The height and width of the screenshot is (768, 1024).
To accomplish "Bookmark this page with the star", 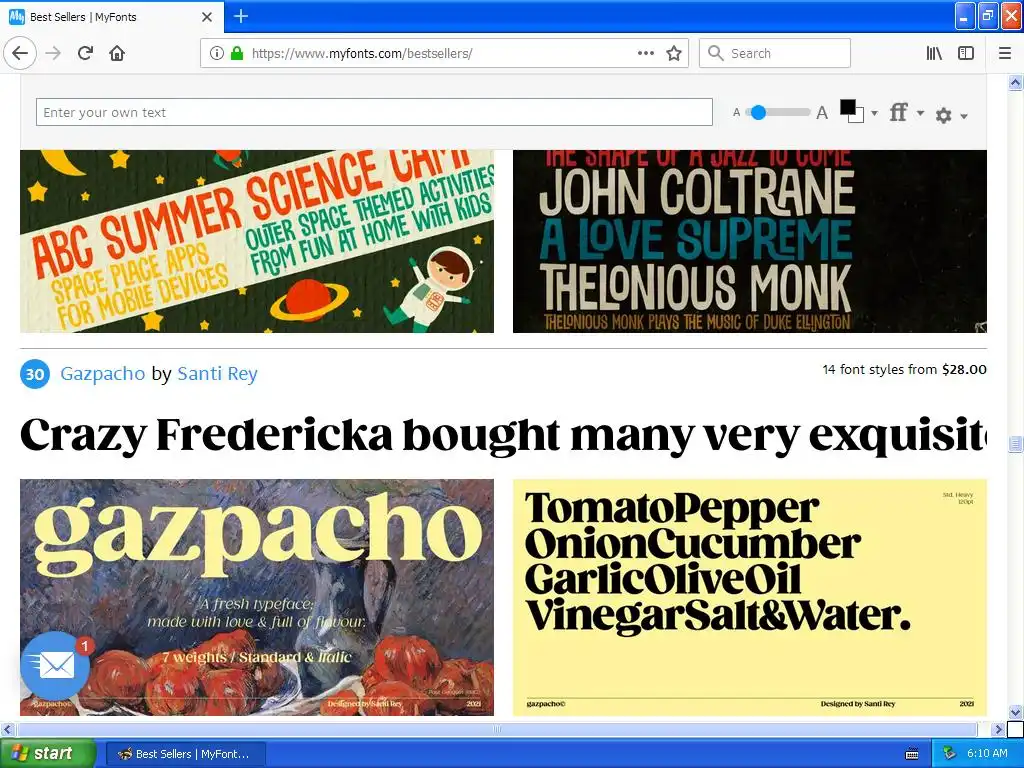I will pyautogui.click(x=674, y=53).
